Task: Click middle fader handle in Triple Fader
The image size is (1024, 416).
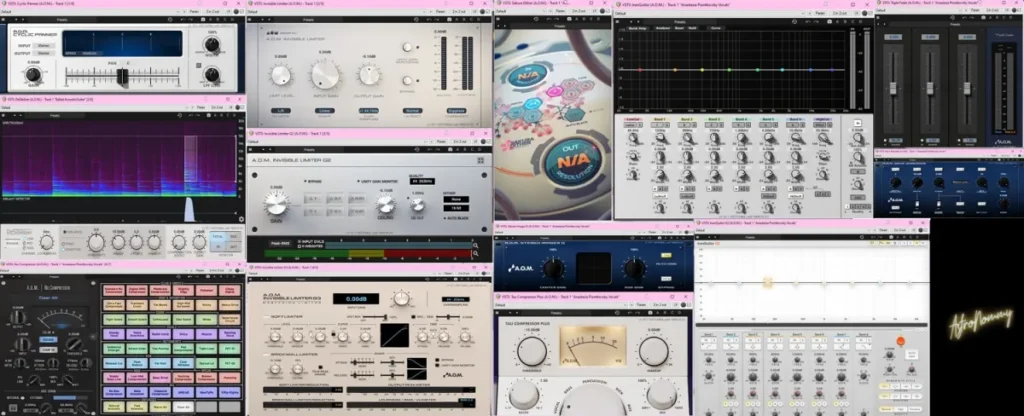Action: click(x=929, y=88)
